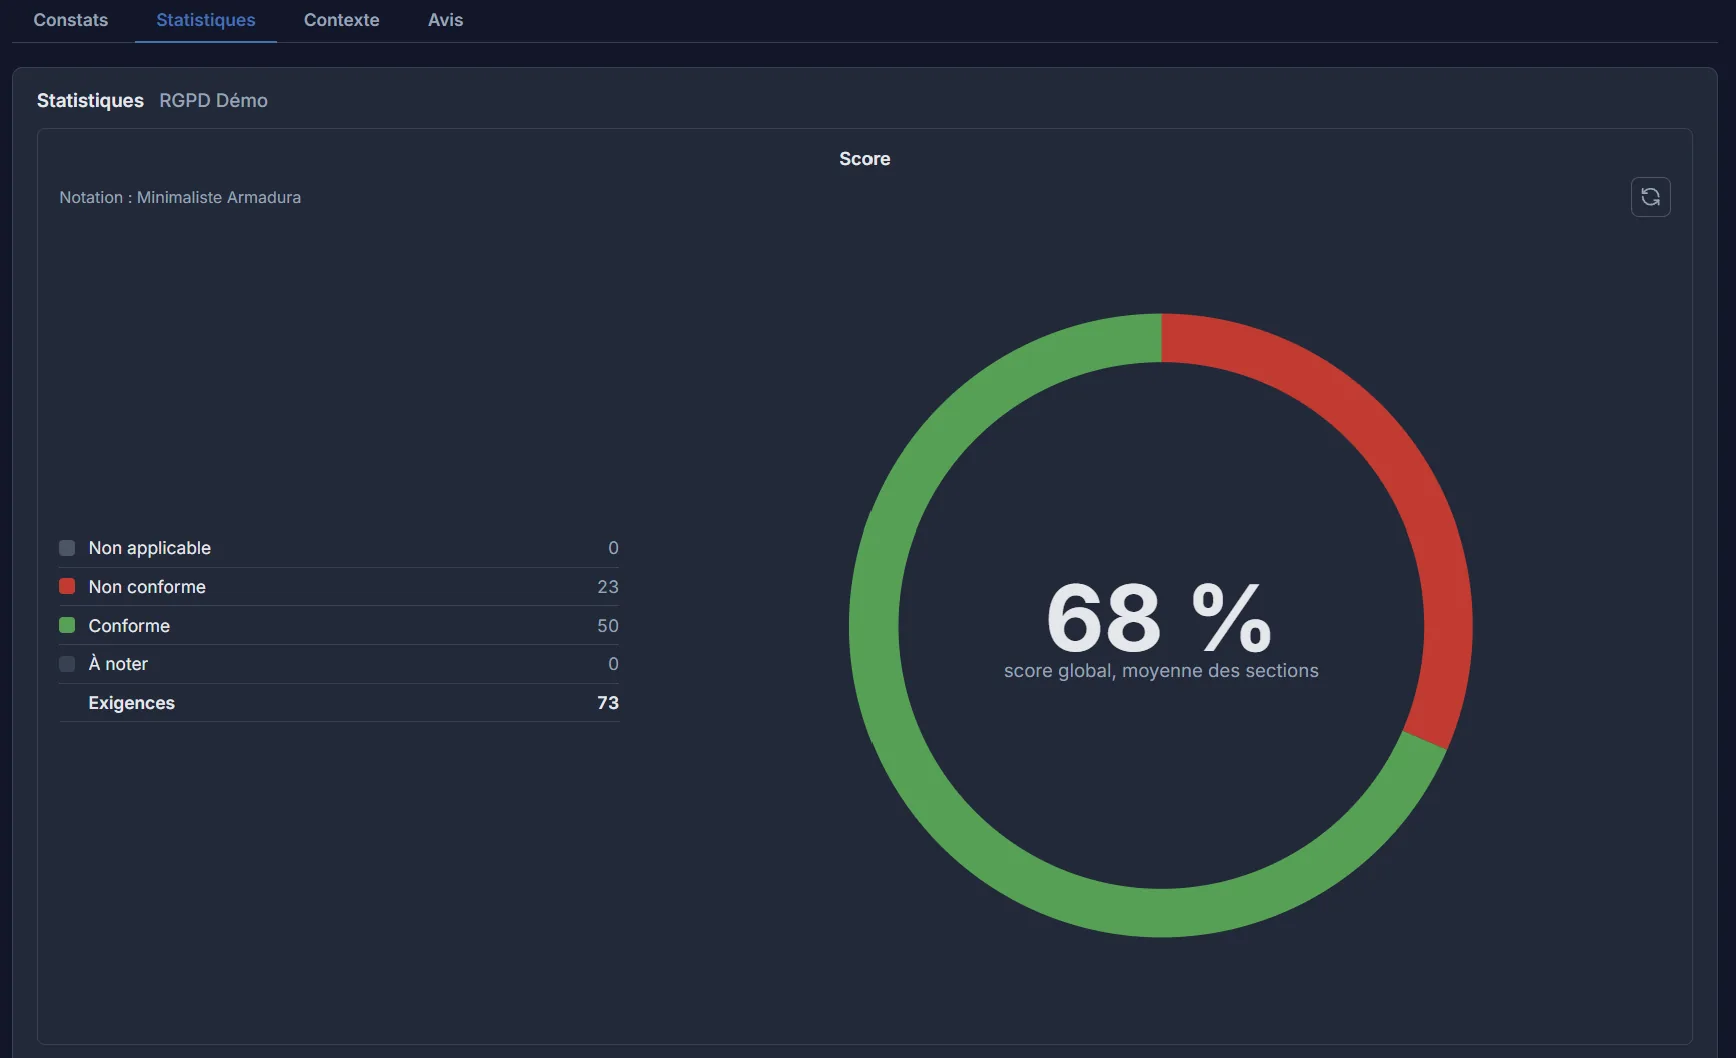This screenshot has width=1736, height=1058.
Task: Click the Non conforme count 23
Action: (x=608, y=587)
